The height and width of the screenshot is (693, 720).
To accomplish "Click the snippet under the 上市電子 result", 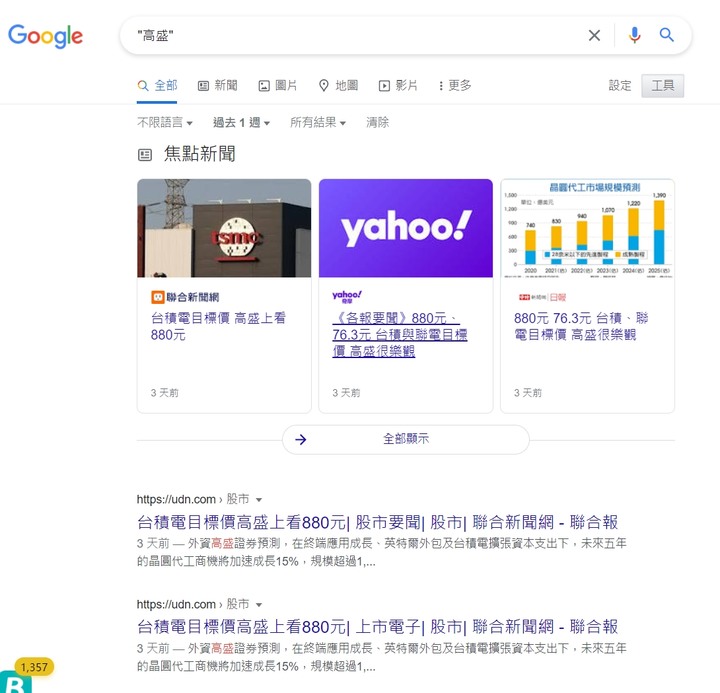I will [382, 657].
